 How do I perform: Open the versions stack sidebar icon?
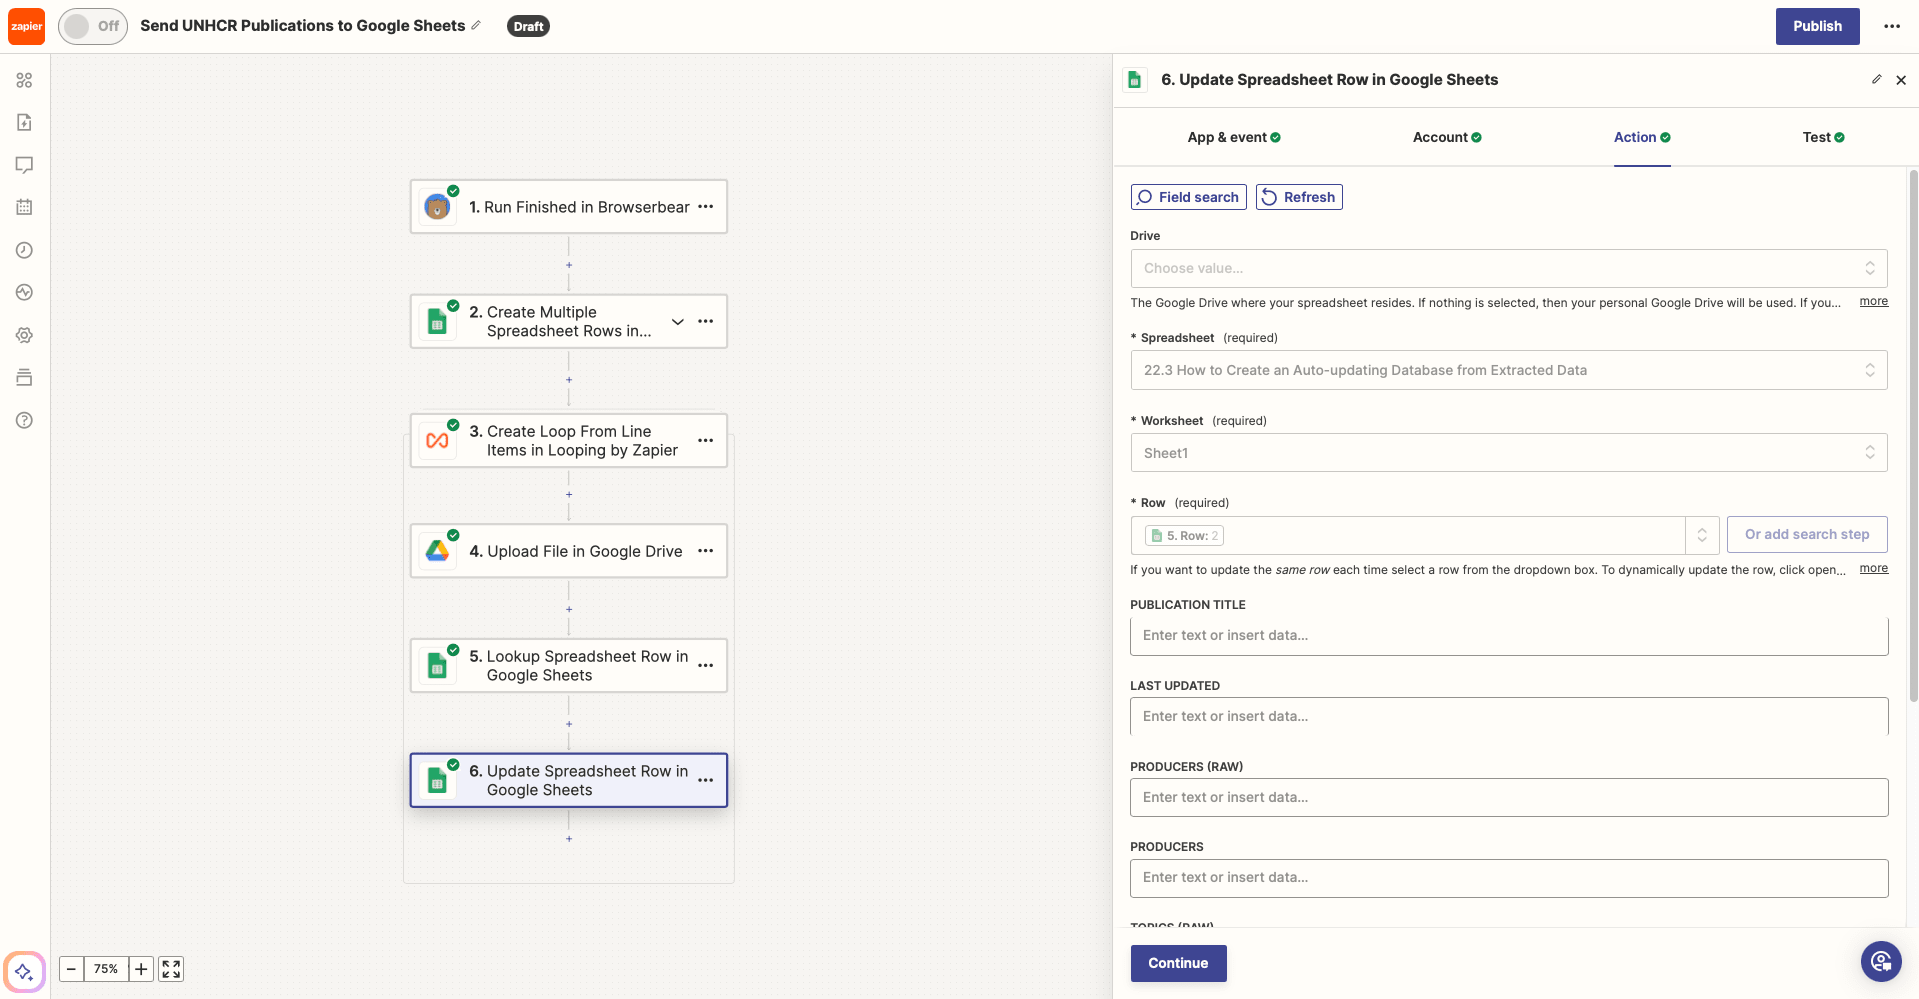25,377
